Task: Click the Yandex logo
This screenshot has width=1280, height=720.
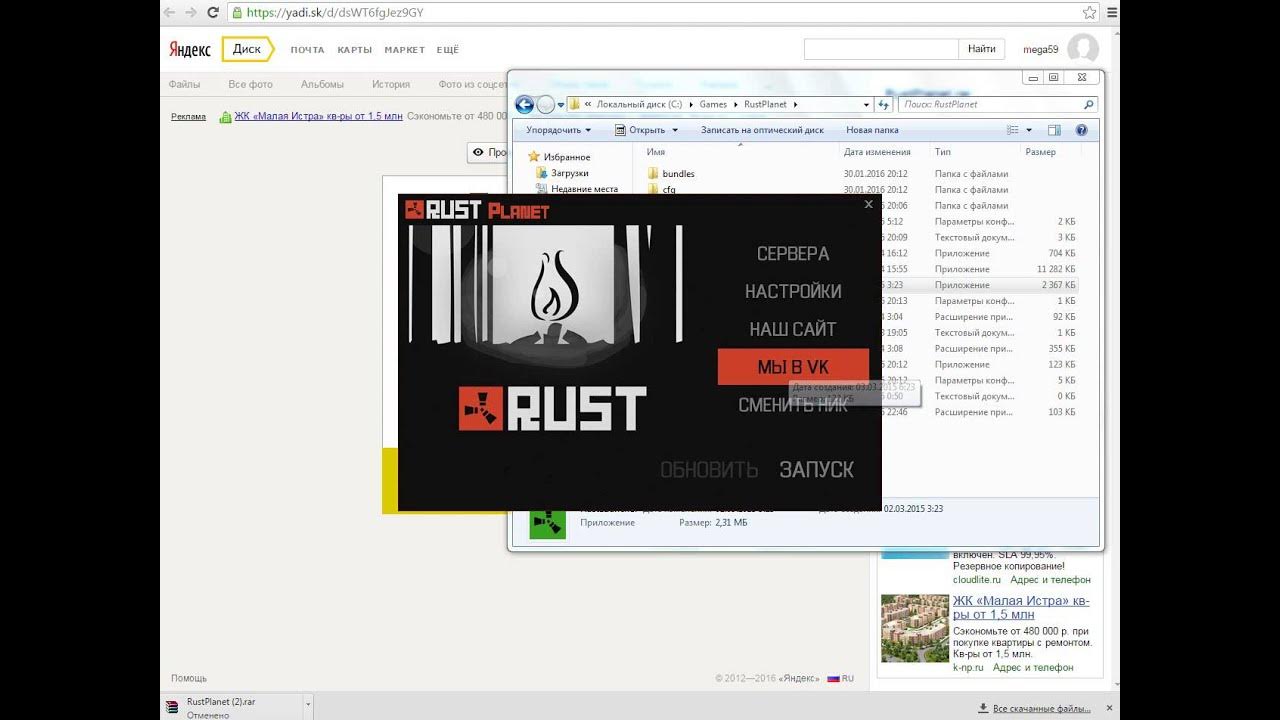Action: point(190,49)
